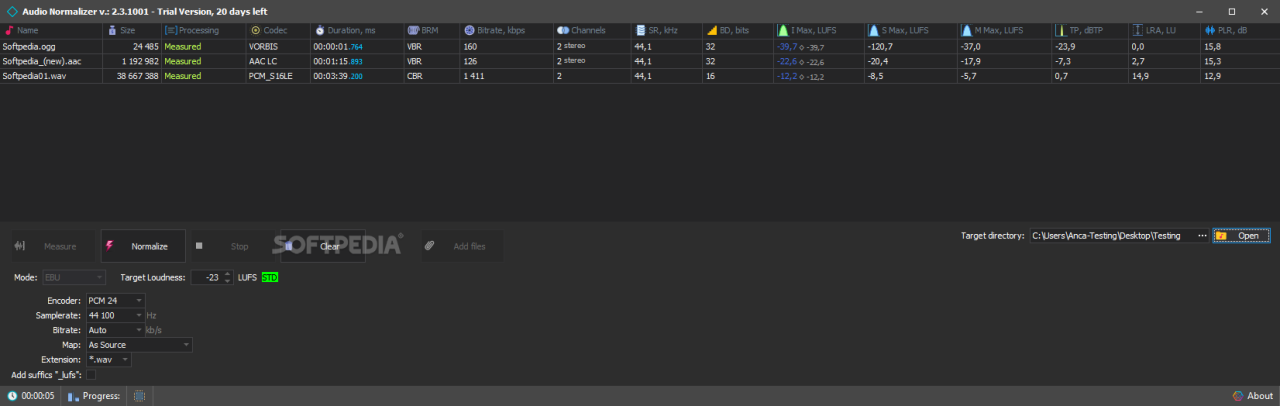Expand the Bitrate dropdown showing Auto

pyautogui.click(x=115, y=329)
